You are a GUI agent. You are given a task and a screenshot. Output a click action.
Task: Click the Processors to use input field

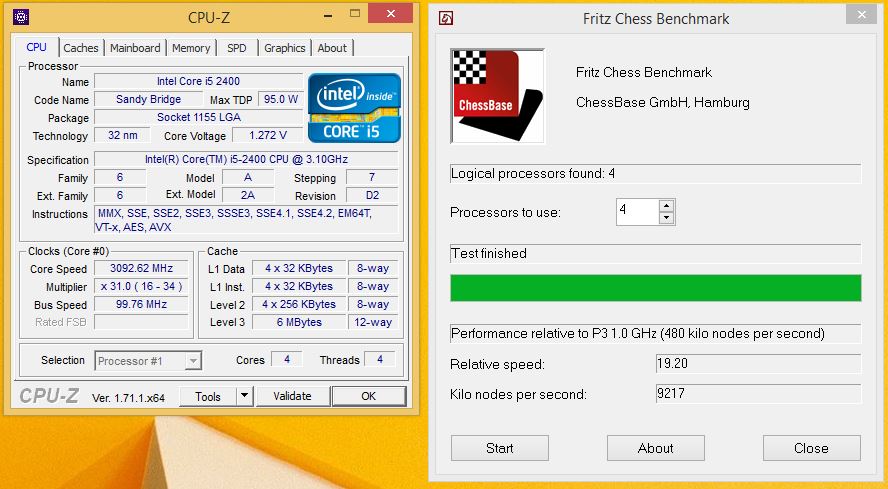(638, 212)
